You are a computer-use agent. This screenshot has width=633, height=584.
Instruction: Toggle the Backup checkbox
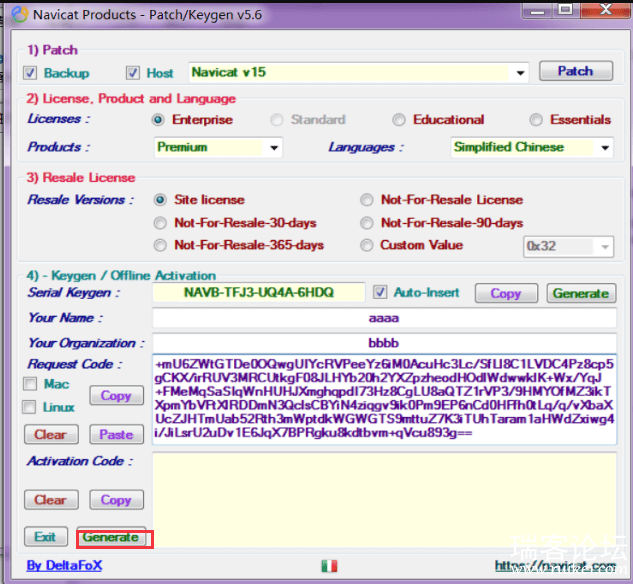[30, 73]
